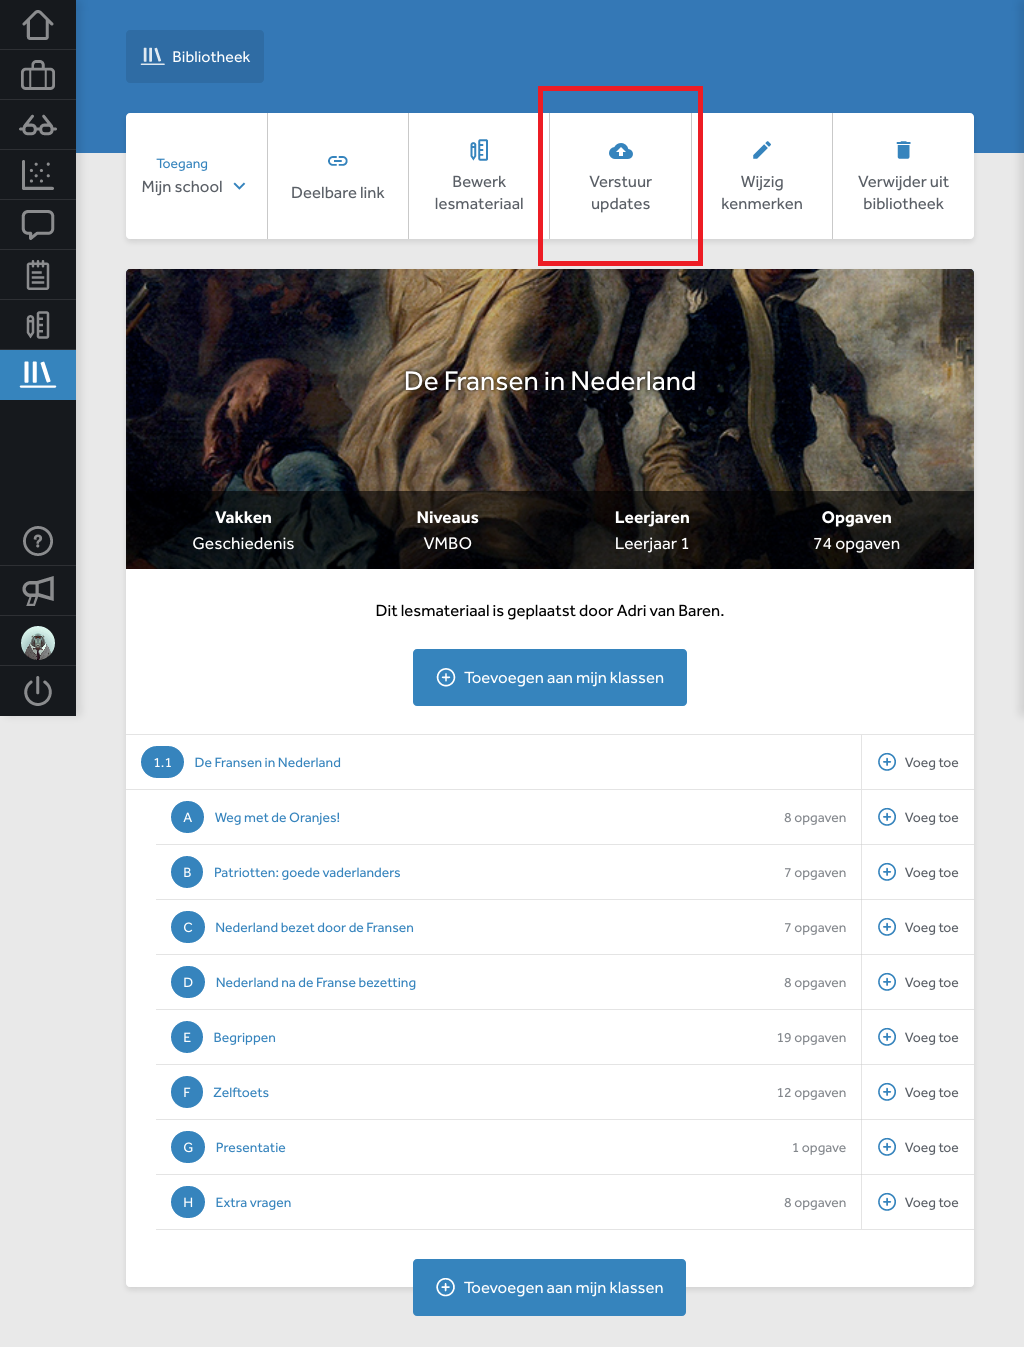The image size is (1024, 1347).
Task: Click Voeg toe for Presentatie
Action: click(x=918, y=1147)
